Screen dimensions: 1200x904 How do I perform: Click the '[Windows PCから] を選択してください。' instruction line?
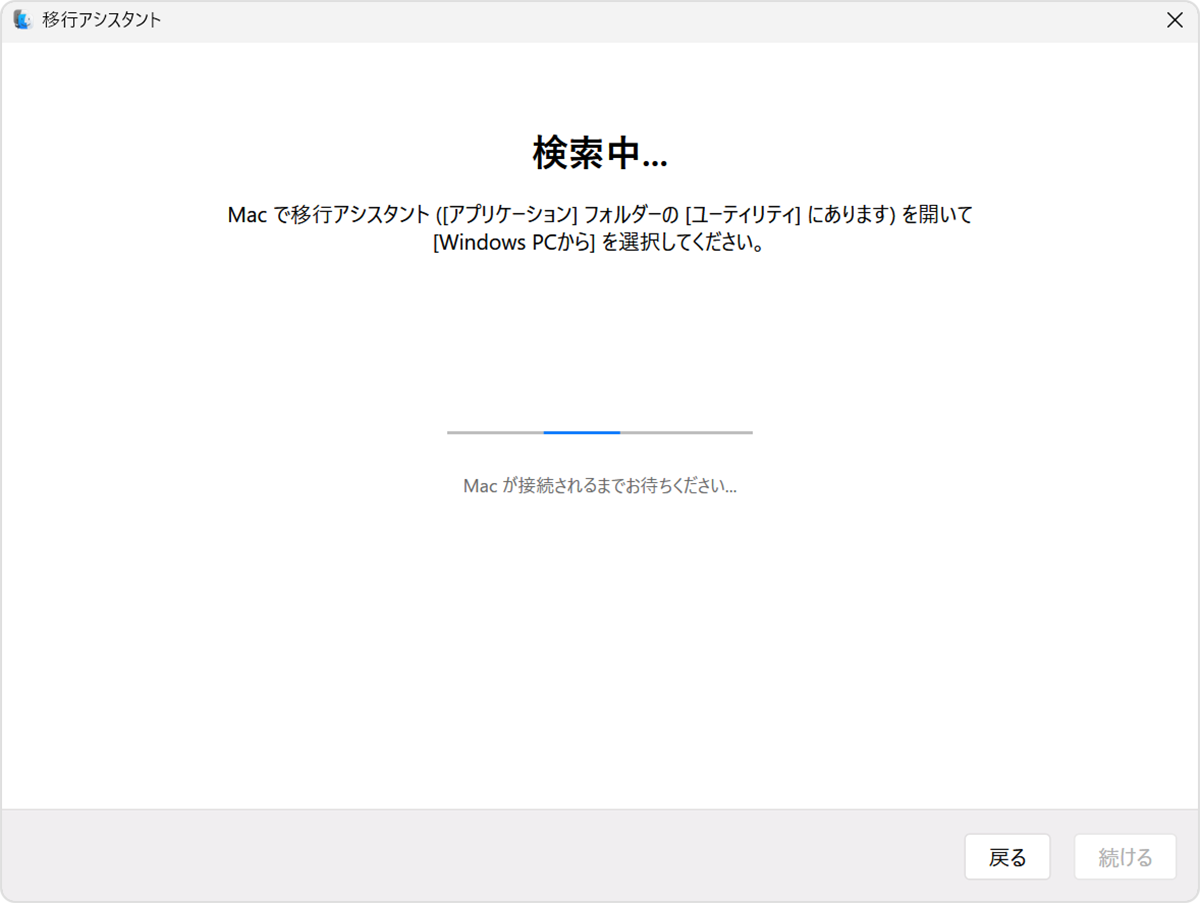point(600,243)
